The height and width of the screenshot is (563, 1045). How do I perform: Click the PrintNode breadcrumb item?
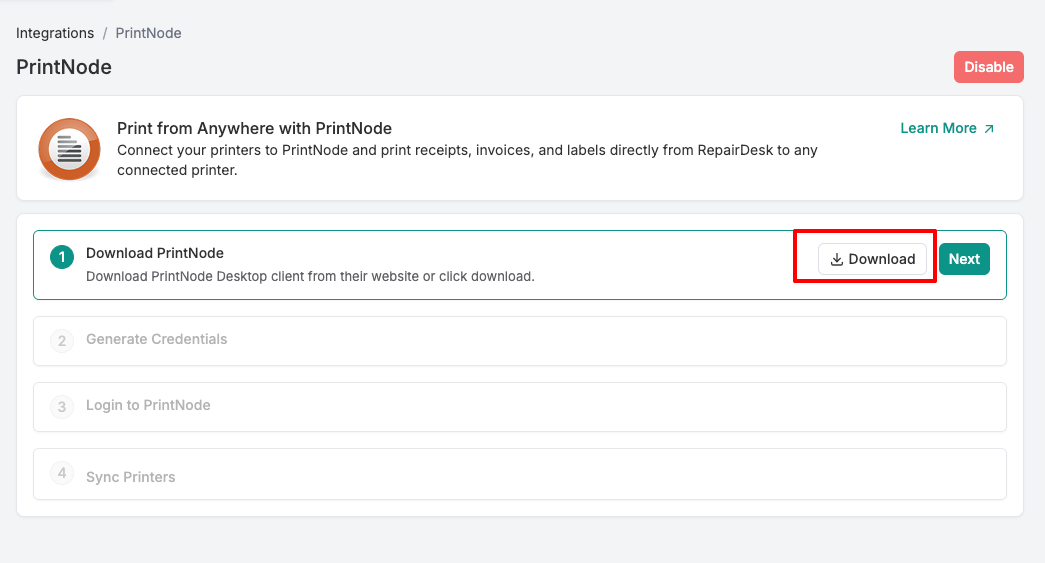pyautogui.click(x=148, y=33)
